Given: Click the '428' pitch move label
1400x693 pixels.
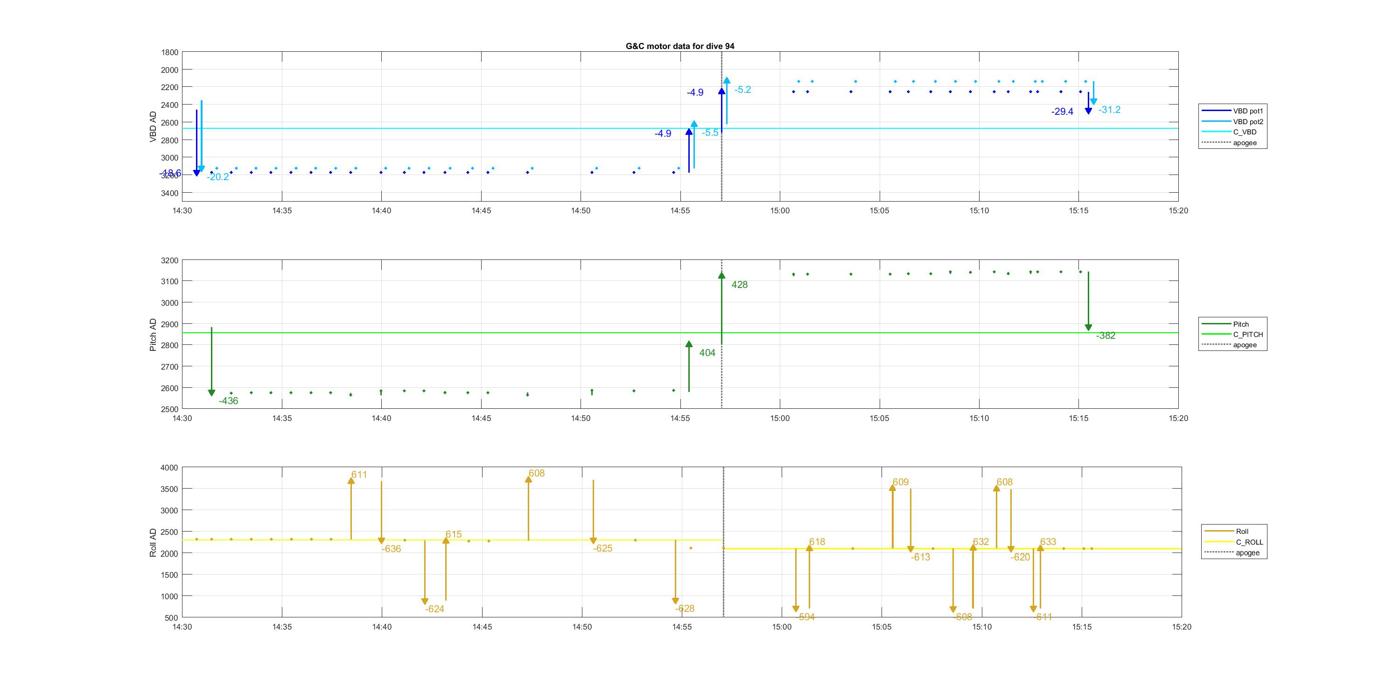Looking at the screenshot, I should [x=739, y=285].
